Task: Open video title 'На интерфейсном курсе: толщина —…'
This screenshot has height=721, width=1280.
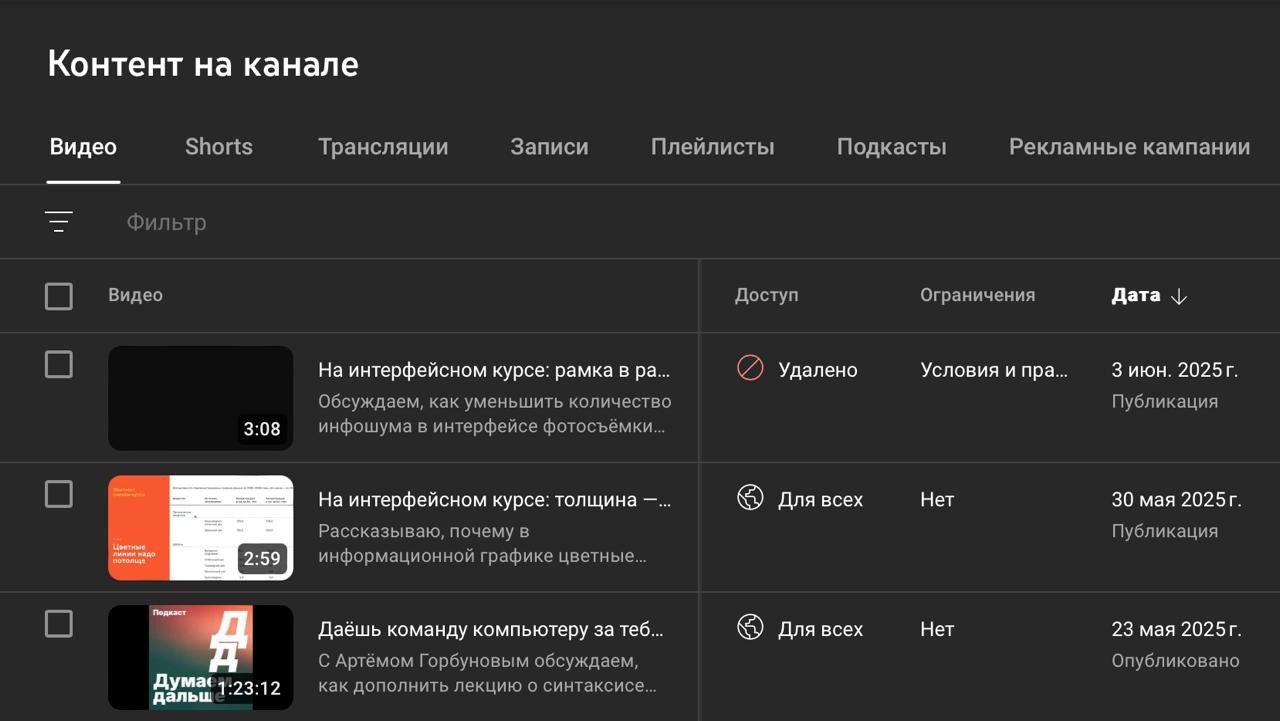Action: 494,499
